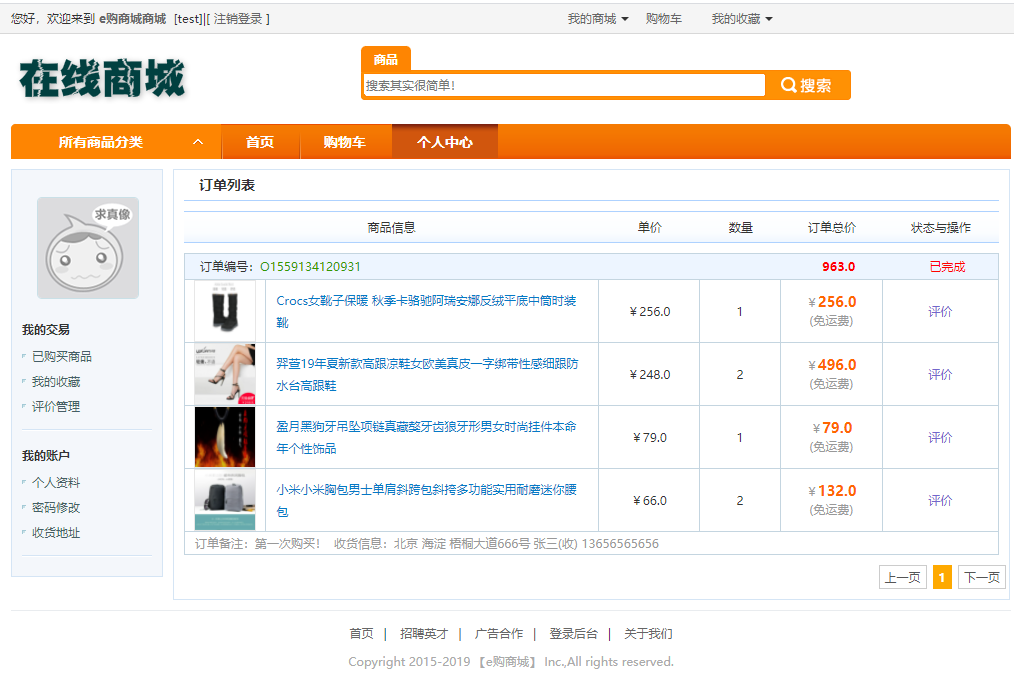Select the 个人中心 navigation tab
Screen dimensions: 1014x686
tap(444, 142)
